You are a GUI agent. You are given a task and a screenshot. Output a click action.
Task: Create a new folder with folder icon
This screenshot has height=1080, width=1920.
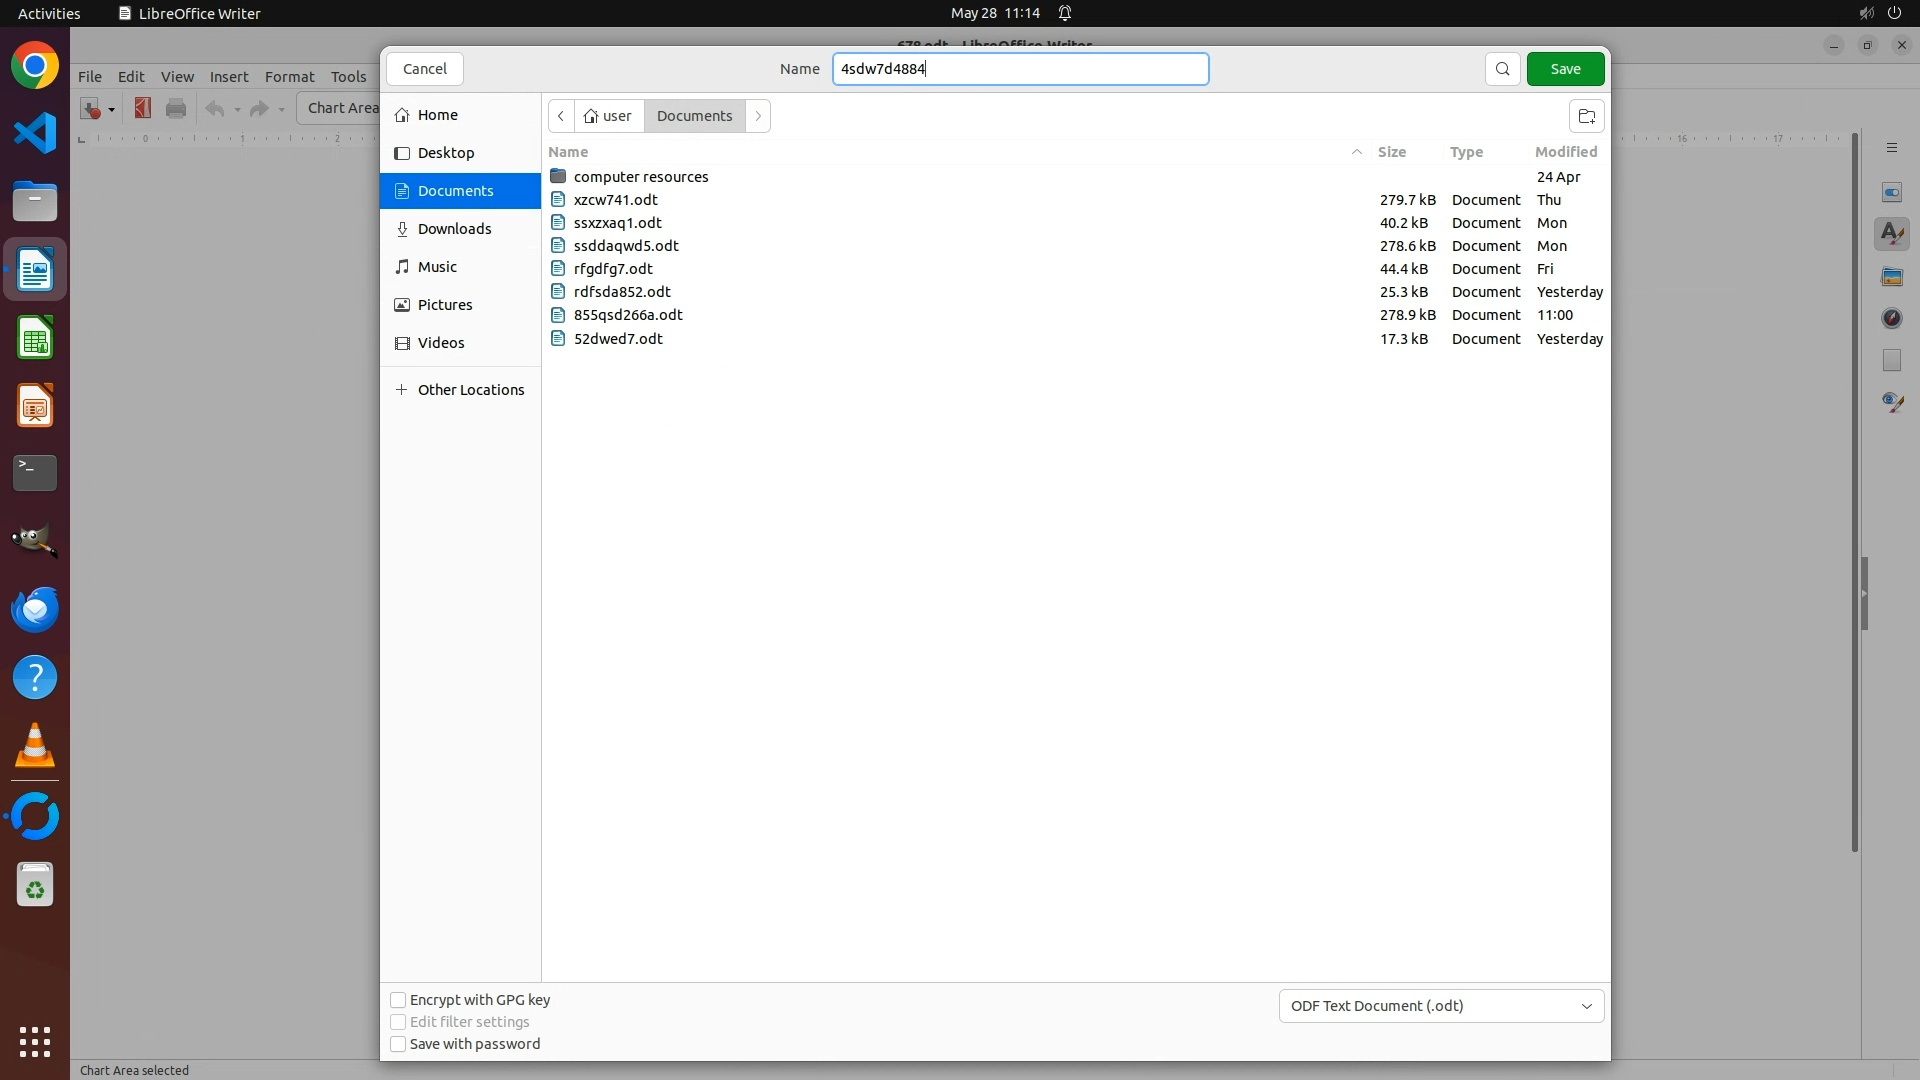pos(1586,116)
